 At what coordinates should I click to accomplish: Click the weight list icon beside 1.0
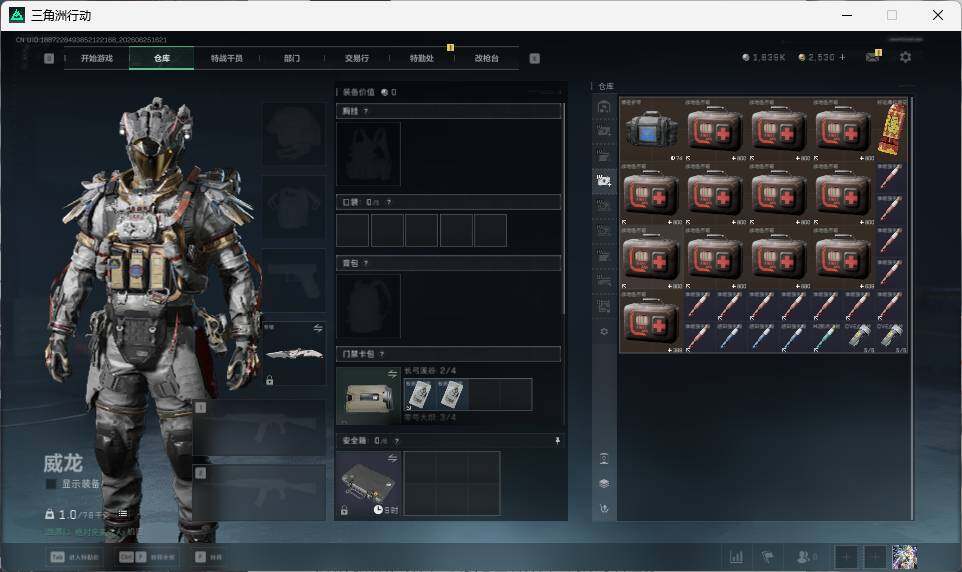(122, 514)
